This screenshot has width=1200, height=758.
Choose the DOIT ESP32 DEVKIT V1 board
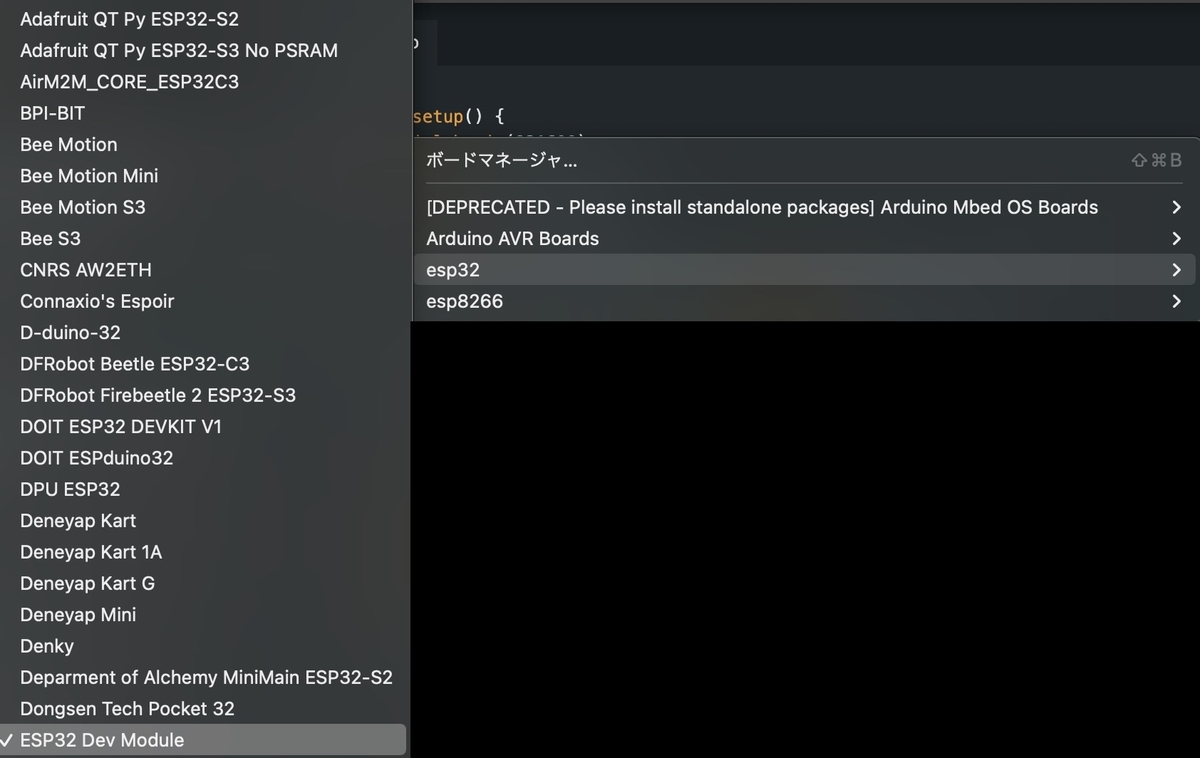click(x=120, y=426)
